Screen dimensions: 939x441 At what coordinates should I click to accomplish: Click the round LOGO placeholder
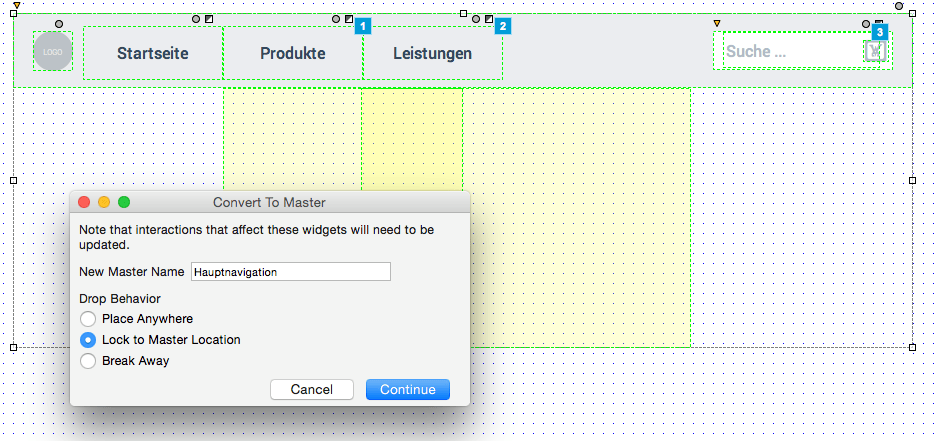[52, 51]
